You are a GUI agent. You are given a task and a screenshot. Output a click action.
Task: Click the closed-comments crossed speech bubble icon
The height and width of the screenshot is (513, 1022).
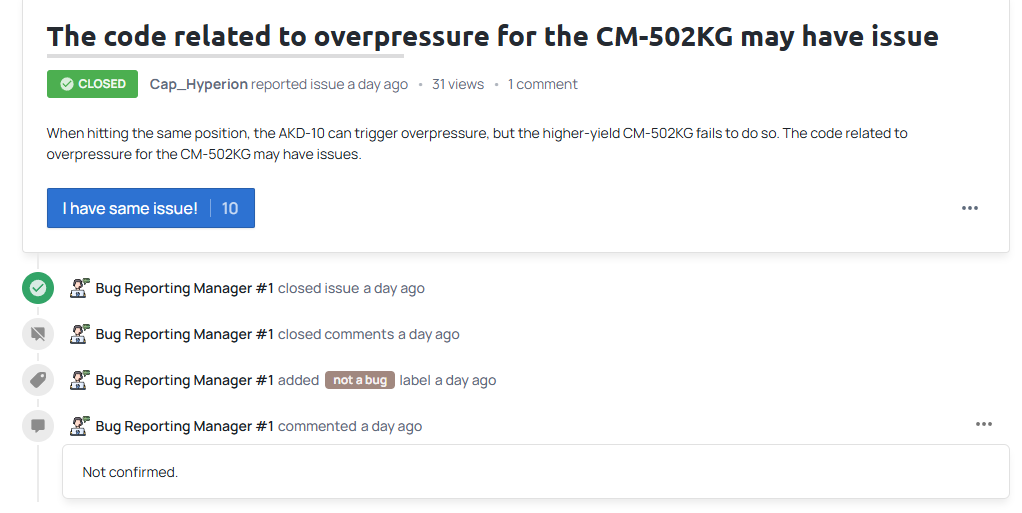[38, 334]
